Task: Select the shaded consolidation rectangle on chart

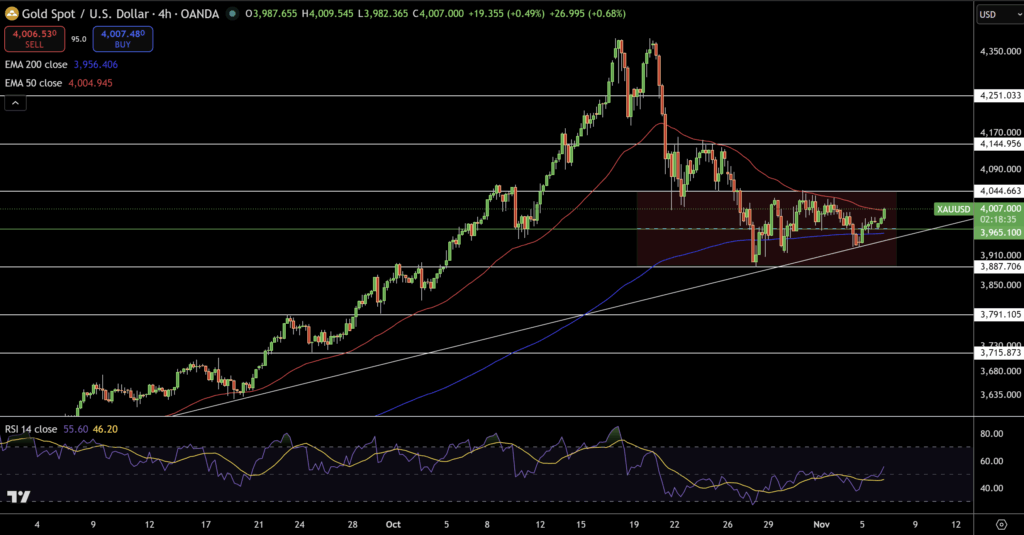Action: click(x=700, y=248)
